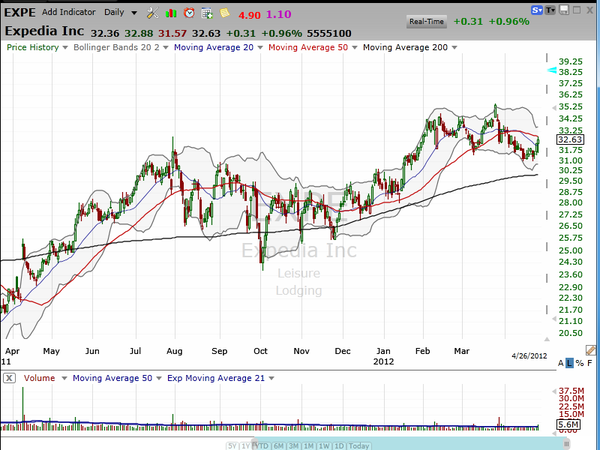Click the Bollinger Bands 20 2 label
The height and width of the screenshot is (450, 600).
tap(116, 47)
